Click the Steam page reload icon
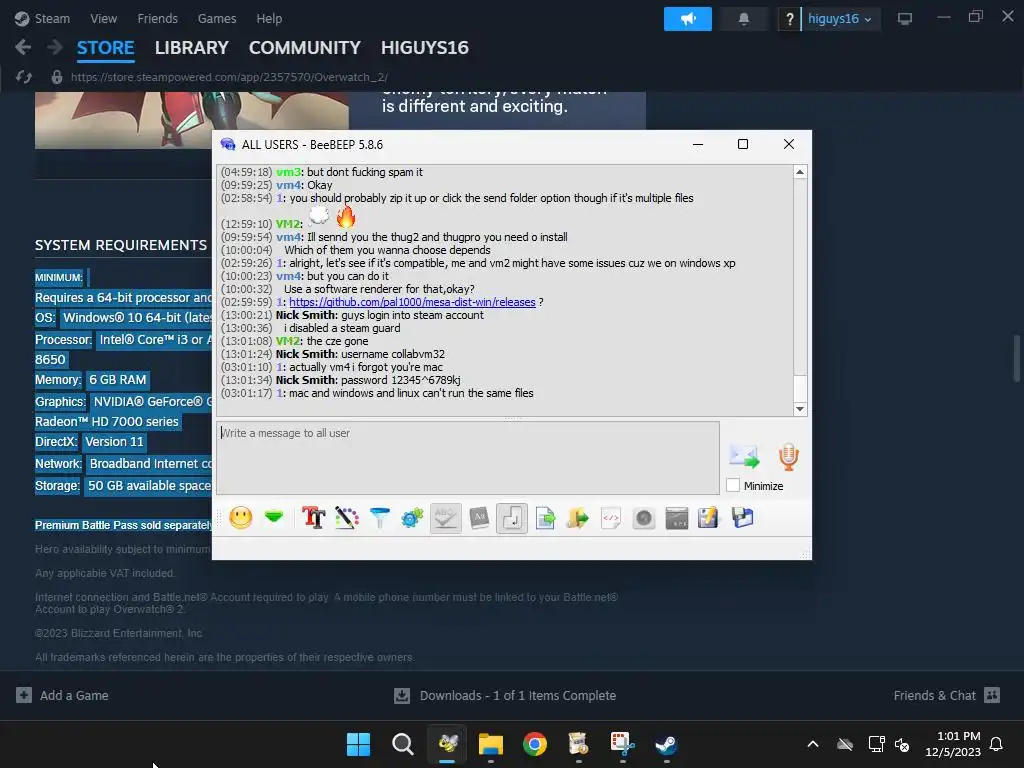The height and width of the screenshot is (768, 1024). [x=24, y=77]
